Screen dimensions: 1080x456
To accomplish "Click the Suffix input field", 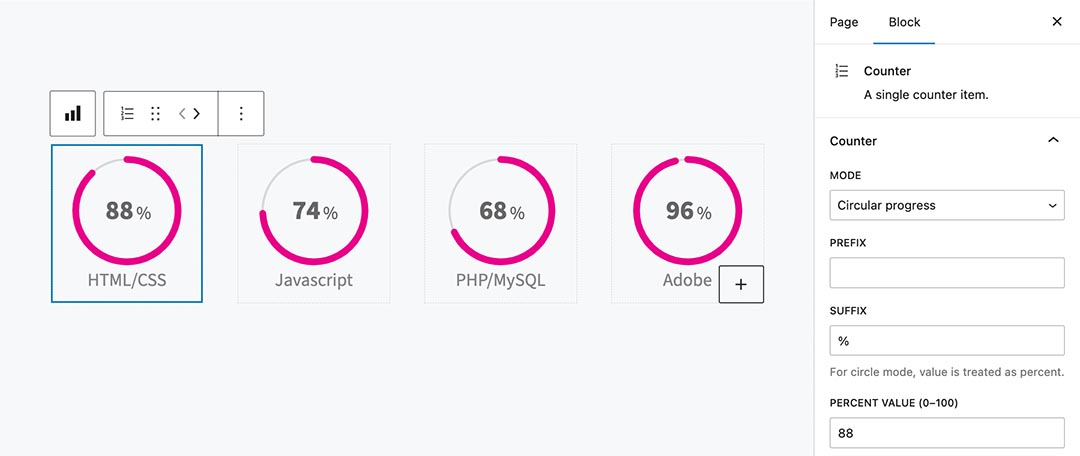I will click(947, 341).
